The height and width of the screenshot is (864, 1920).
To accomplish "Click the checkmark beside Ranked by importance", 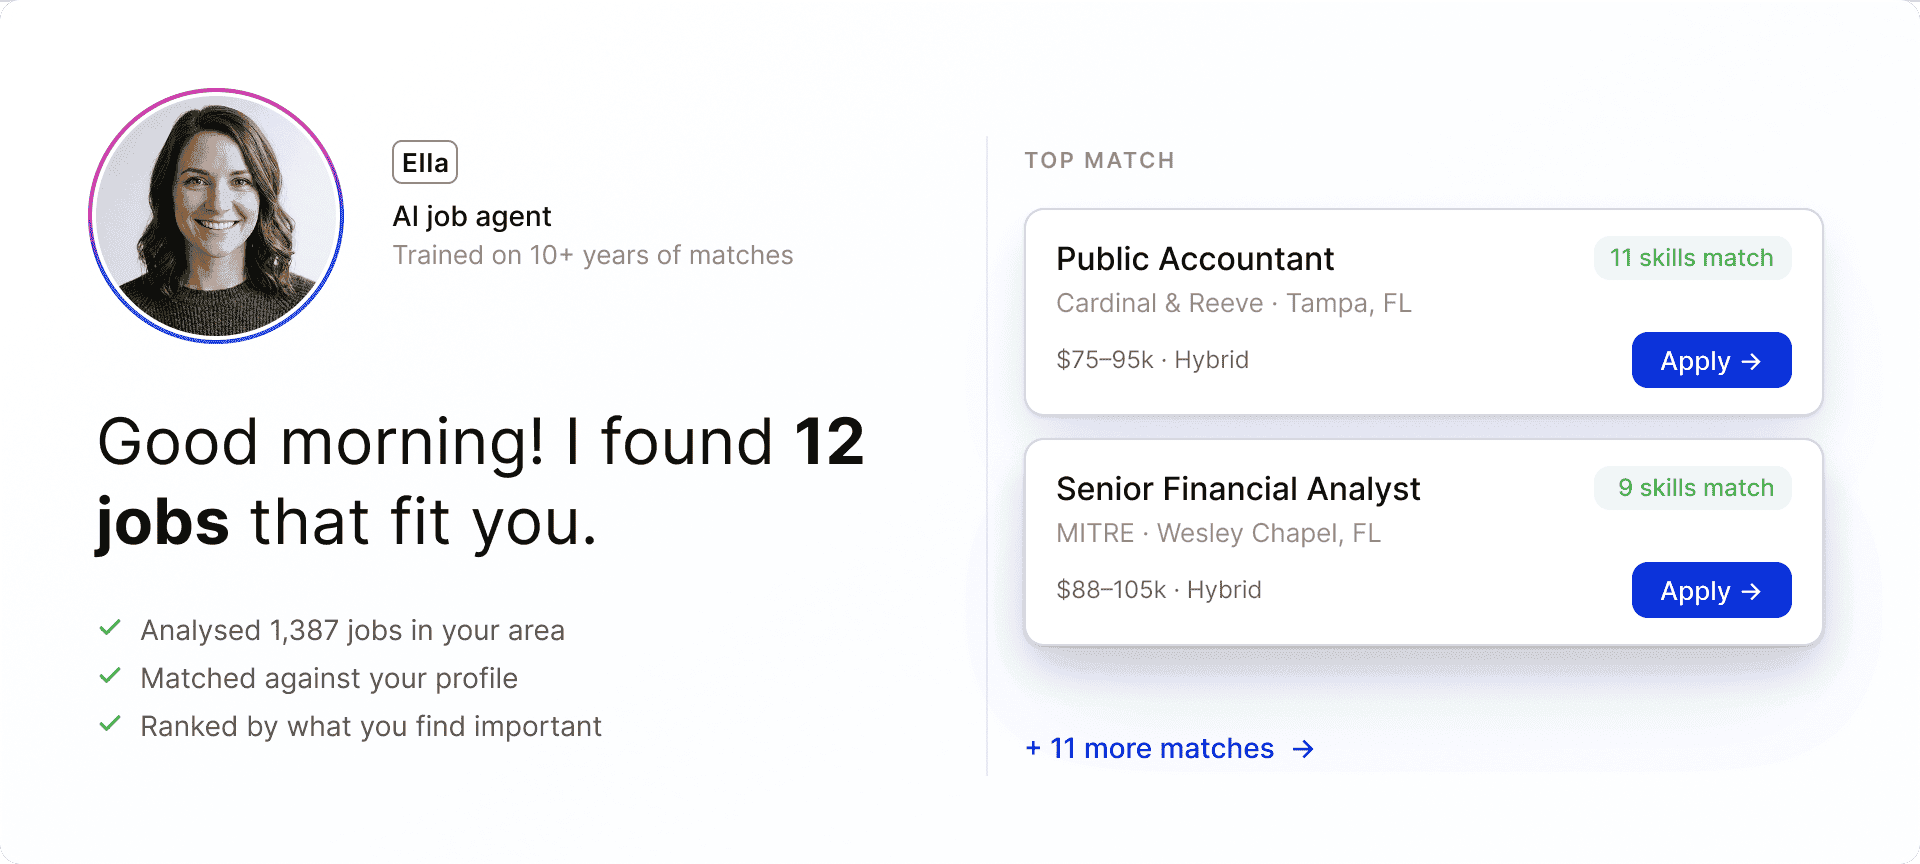I will [110, 724].
